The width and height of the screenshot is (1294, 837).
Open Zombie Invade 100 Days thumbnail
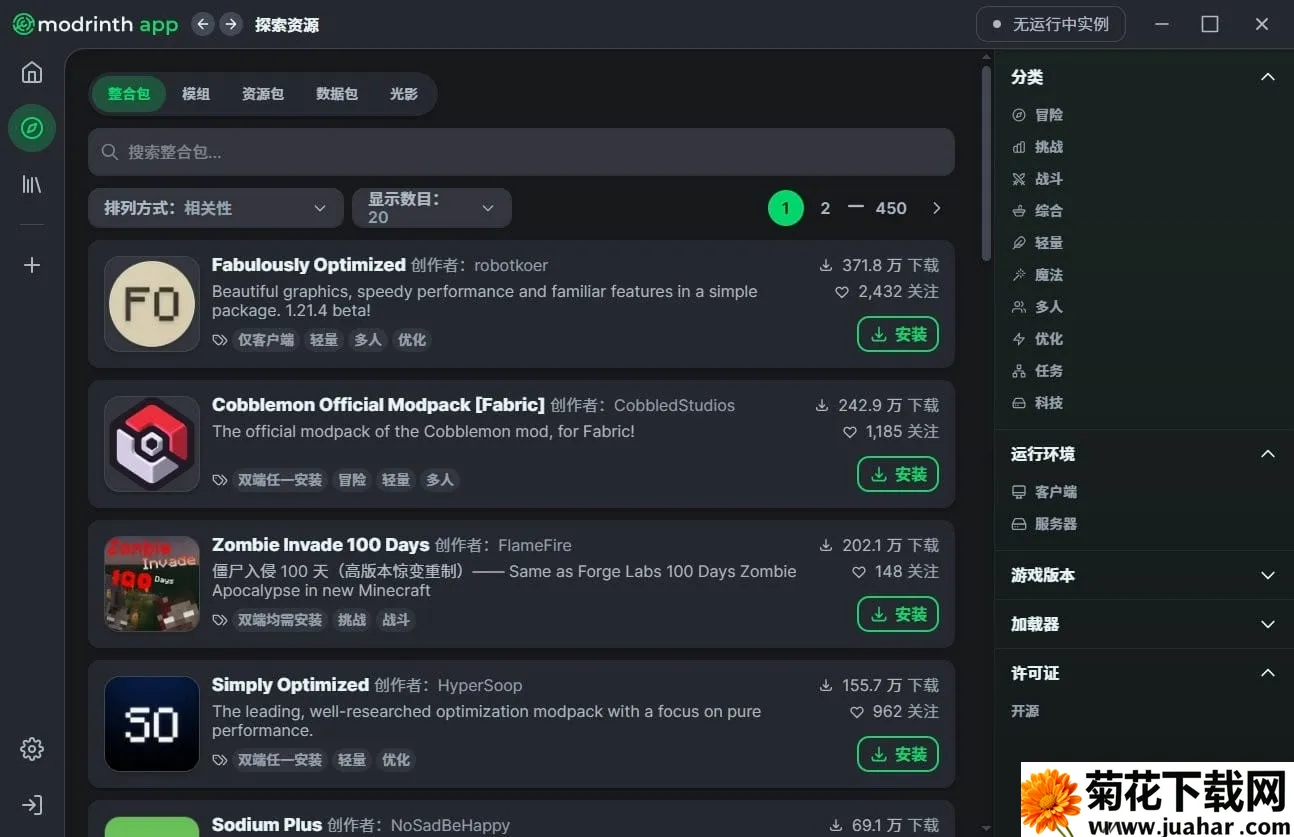tap(152, 584)
